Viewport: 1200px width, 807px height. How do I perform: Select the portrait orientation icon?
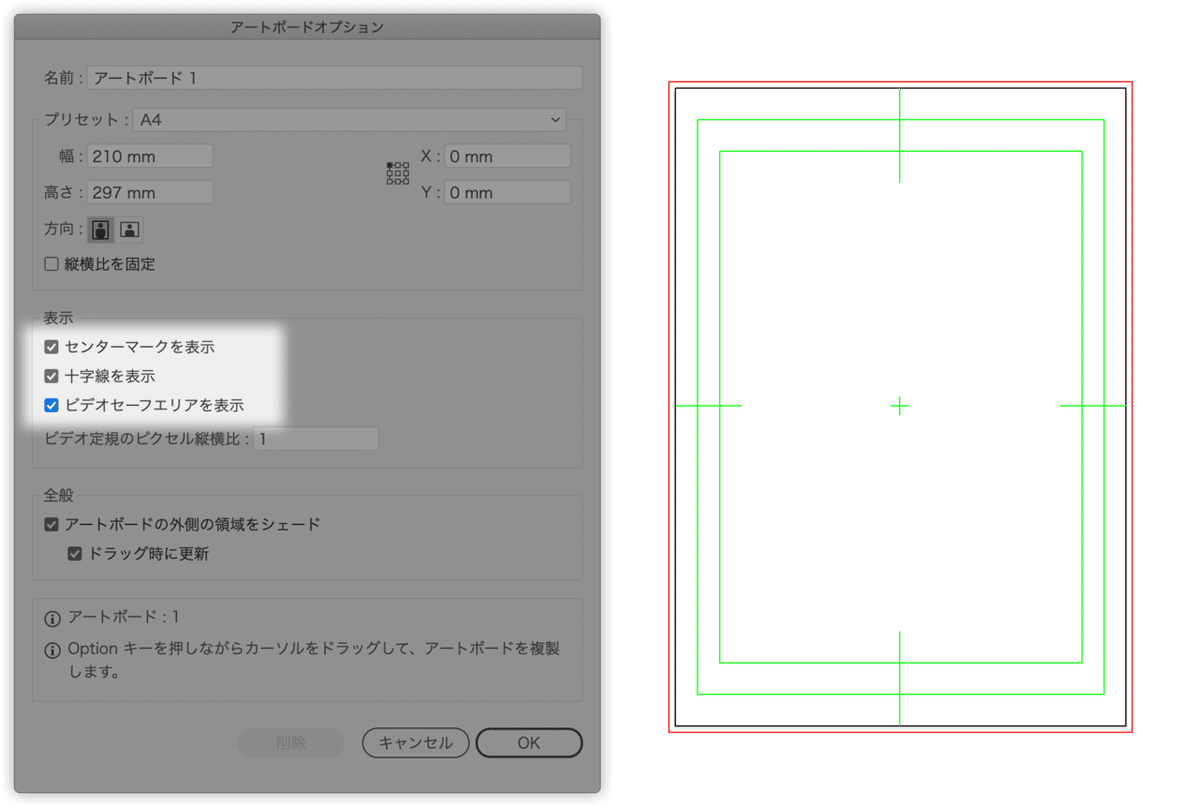point(100,229)
